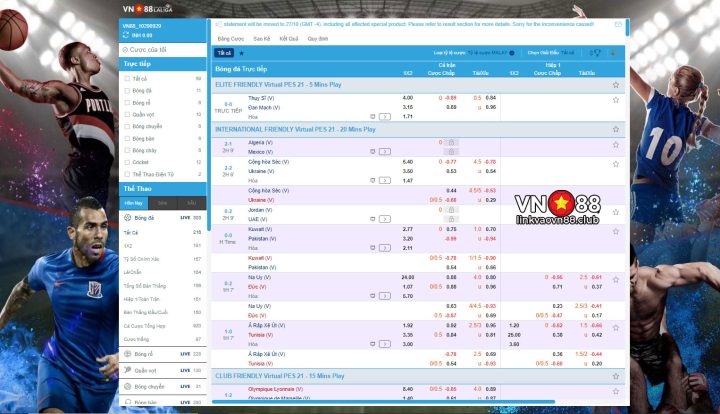The image size is (720, 414).
Task: Favorite the Jordan vs UAE match star
Action: 616,212
